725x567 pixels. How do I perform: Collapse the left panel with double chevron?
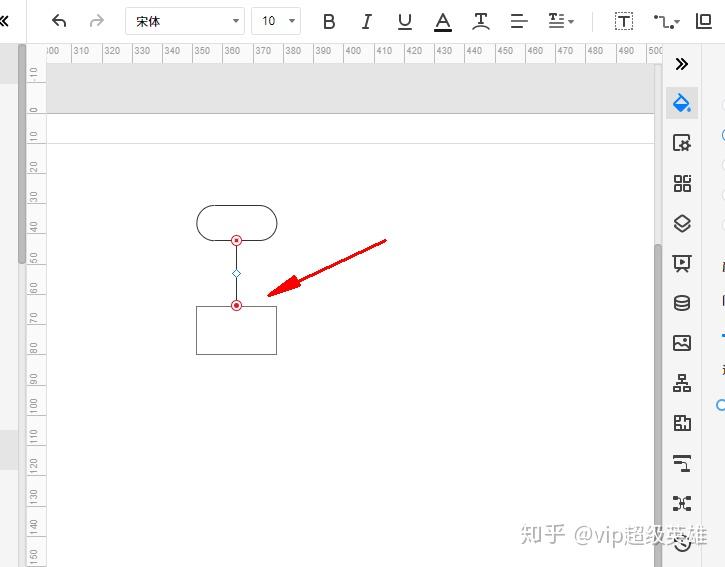[x=4, y=21]
